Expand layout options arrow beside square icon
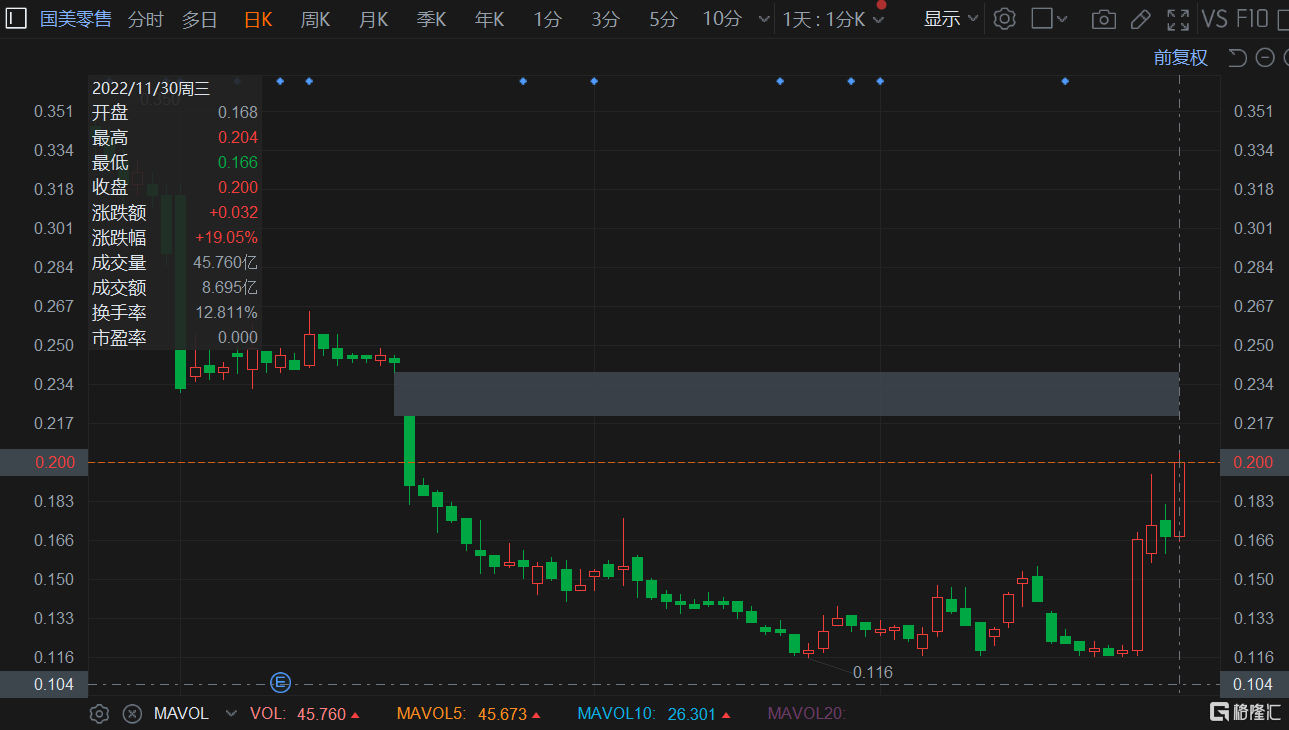Image resolution: width=1289 pixels, height=730 pixels. (1062, 20)
